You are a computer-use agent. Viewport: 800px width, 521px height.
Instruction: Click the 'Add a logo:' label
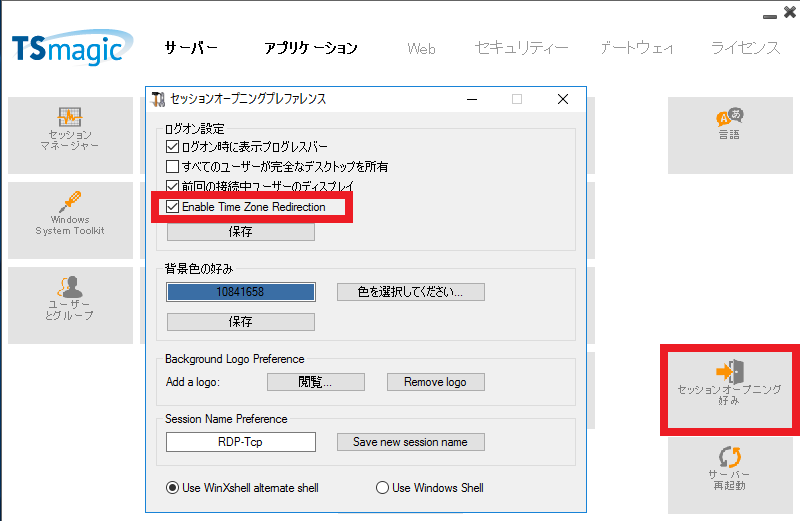[193, 382]
